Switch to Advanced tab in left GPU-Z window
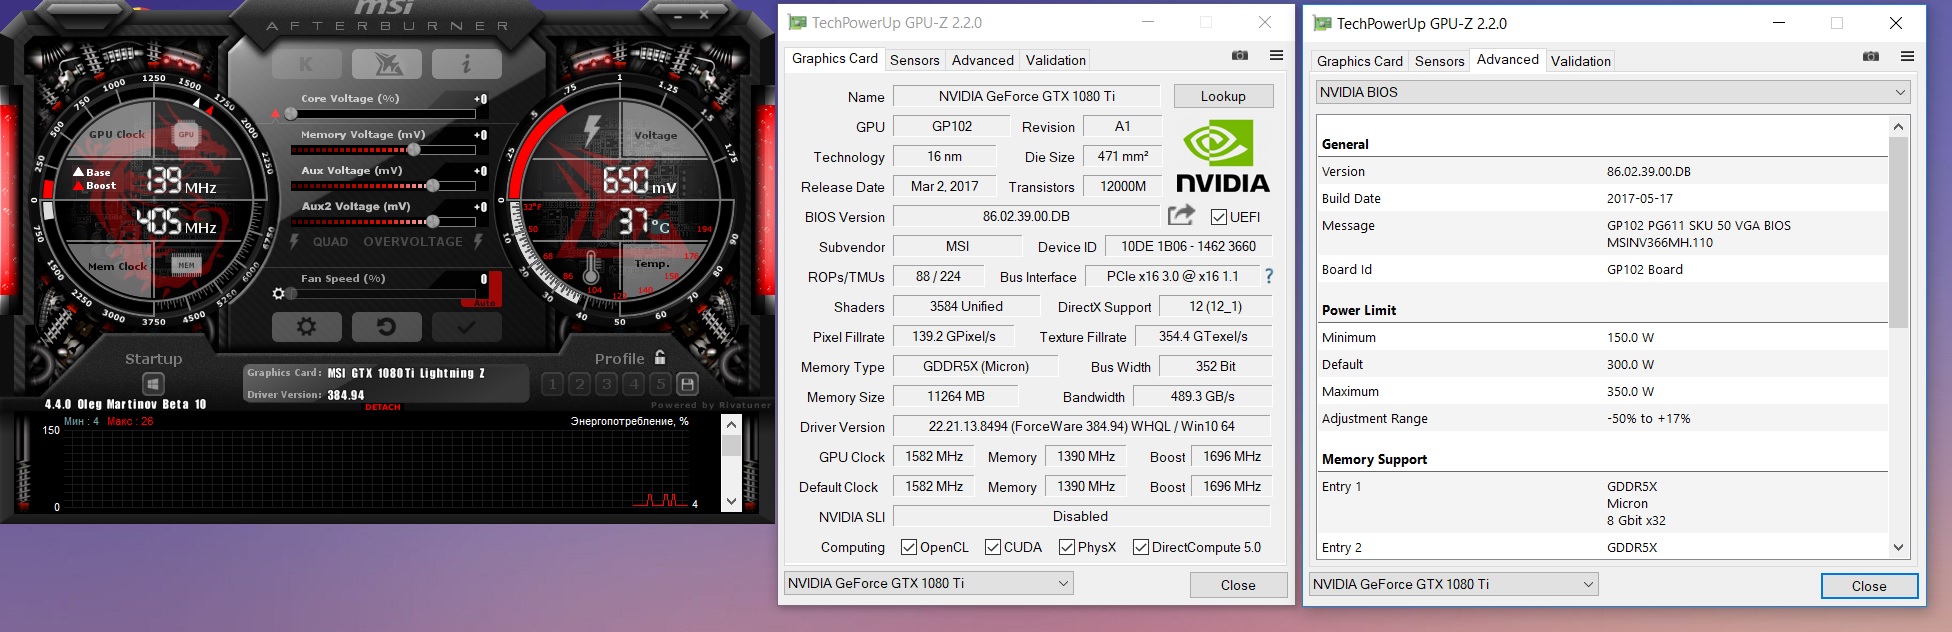This screenshot has height=632, width=1952. 982,60
